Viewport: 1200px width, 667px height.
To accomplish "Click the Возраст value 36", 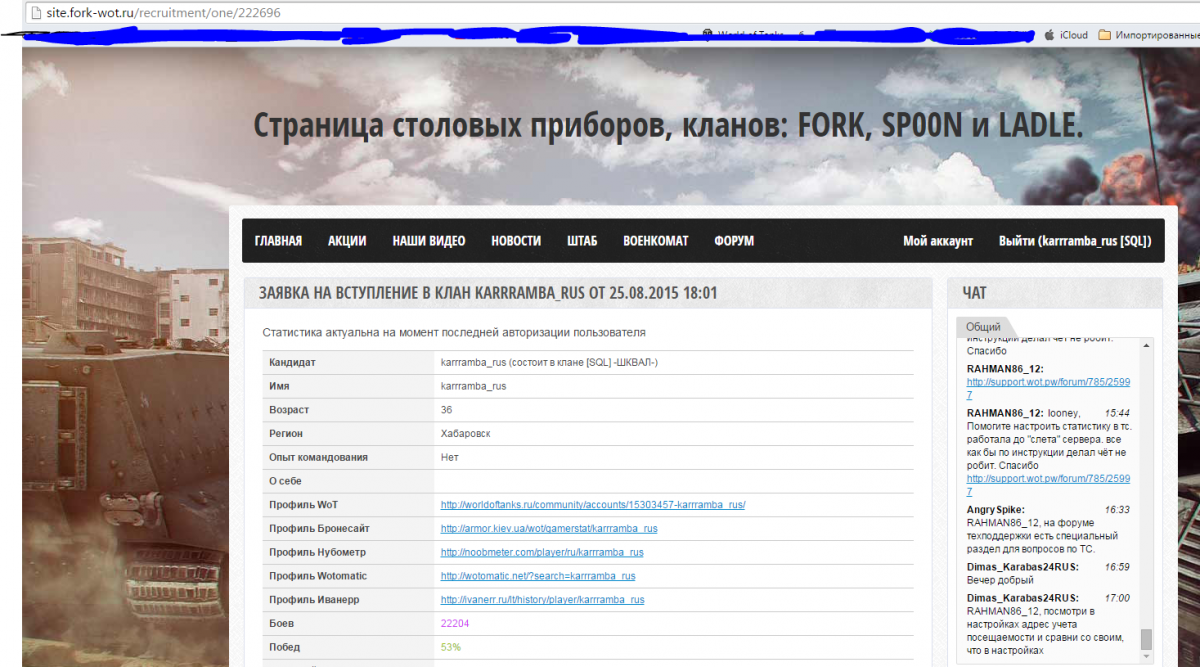I will click(446, 410).
